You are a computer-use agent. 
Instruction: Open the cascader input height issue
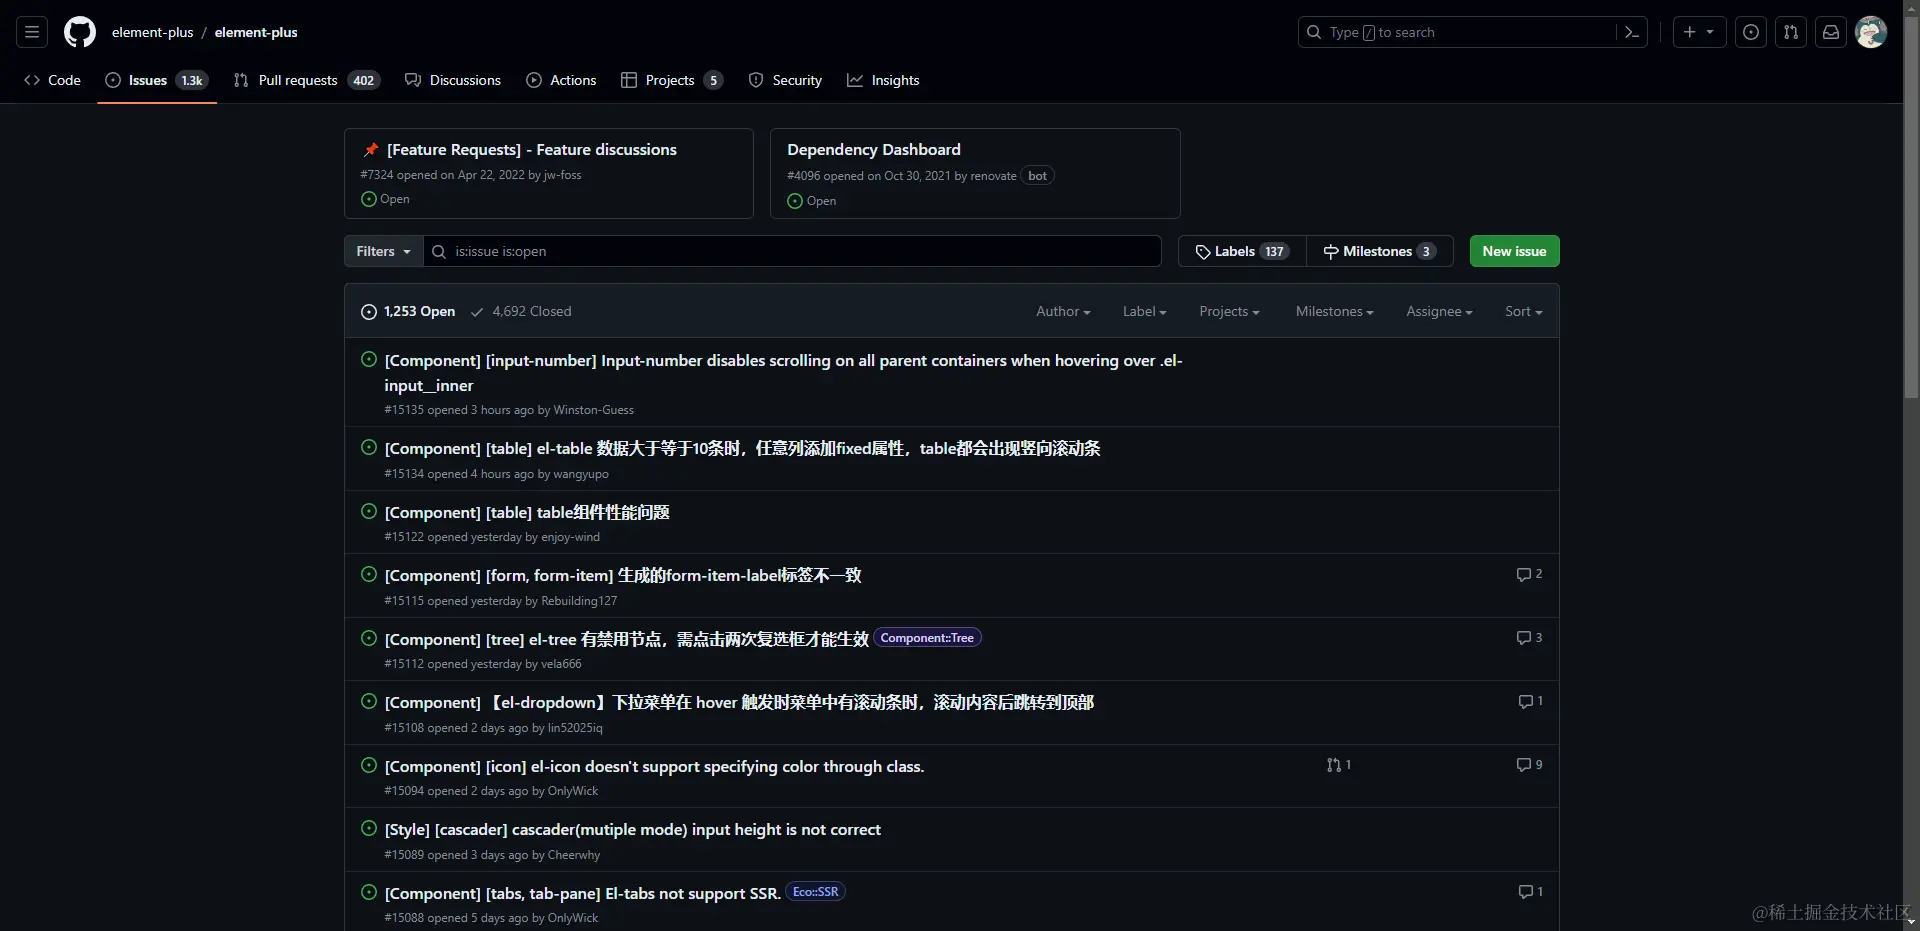click(633, 829)
